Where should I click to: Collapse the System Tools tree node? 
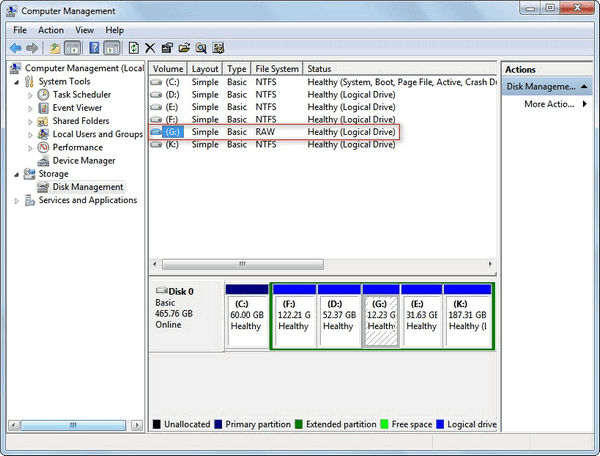16,82
